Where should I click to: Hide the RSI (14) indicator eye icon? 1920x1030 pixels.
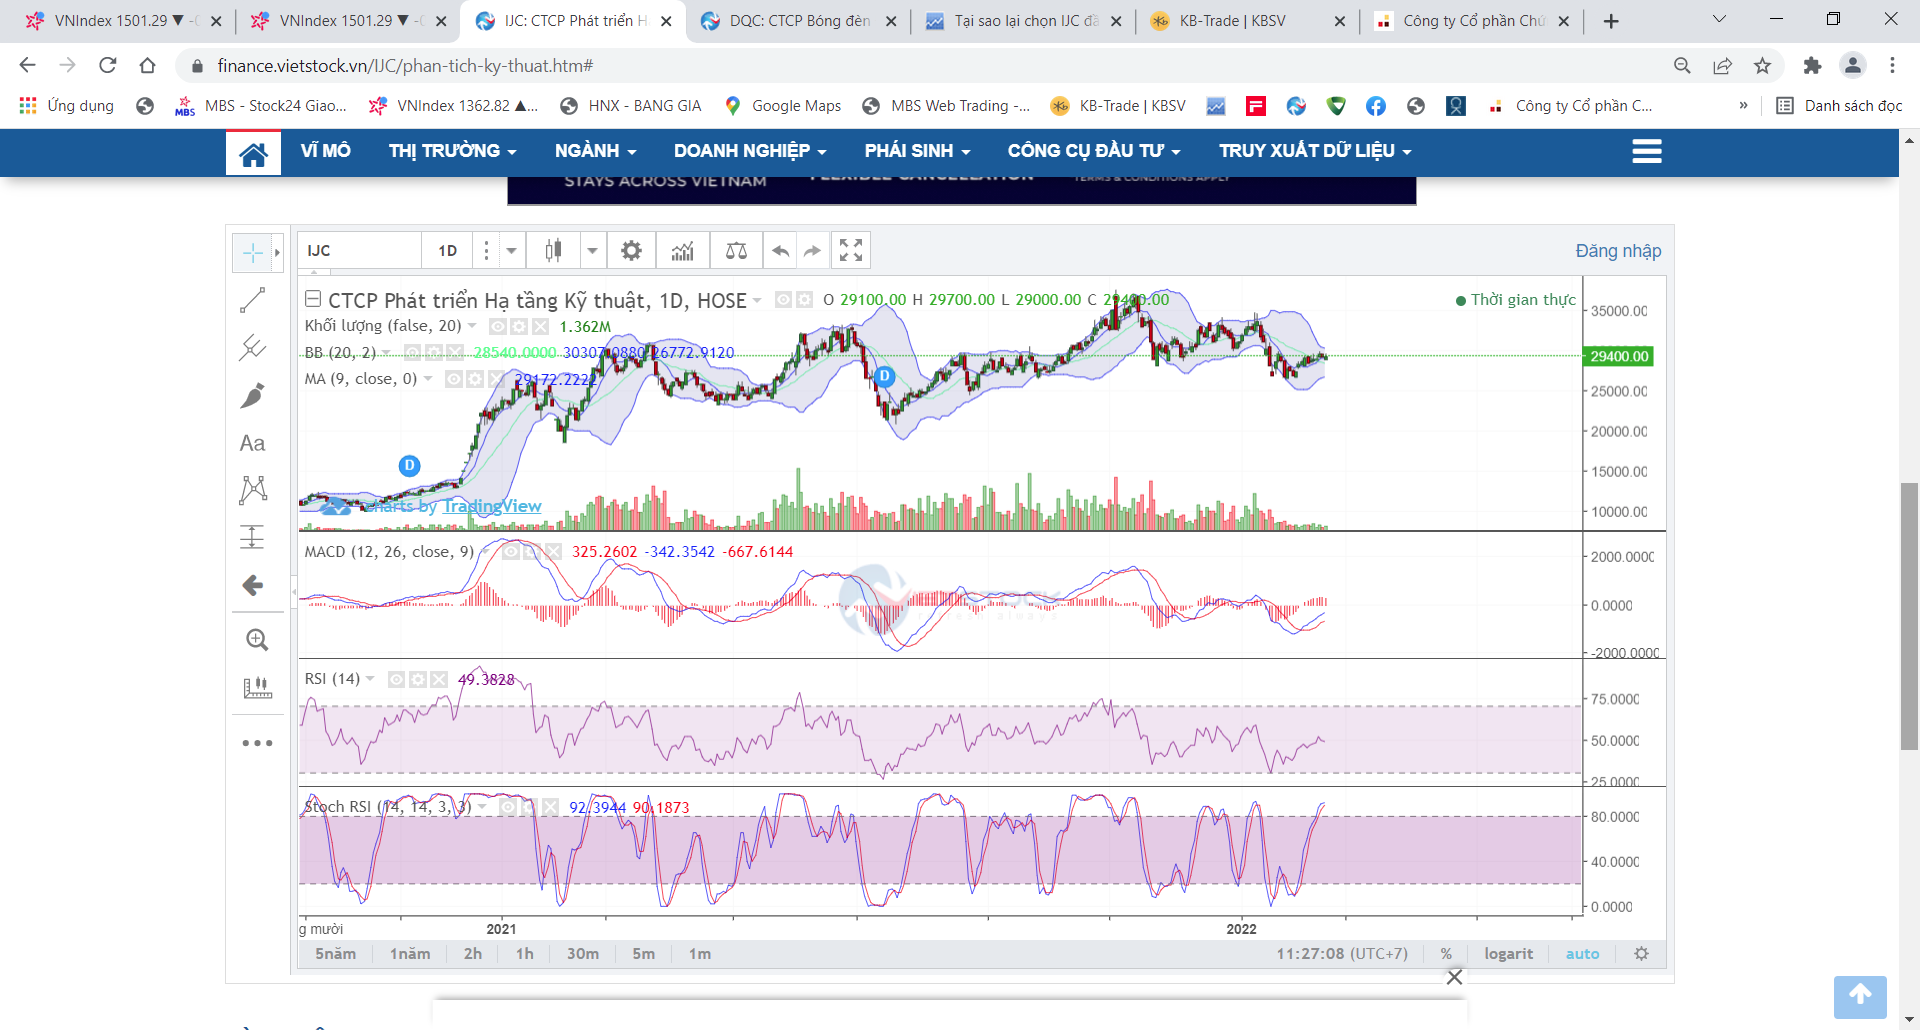396,679
